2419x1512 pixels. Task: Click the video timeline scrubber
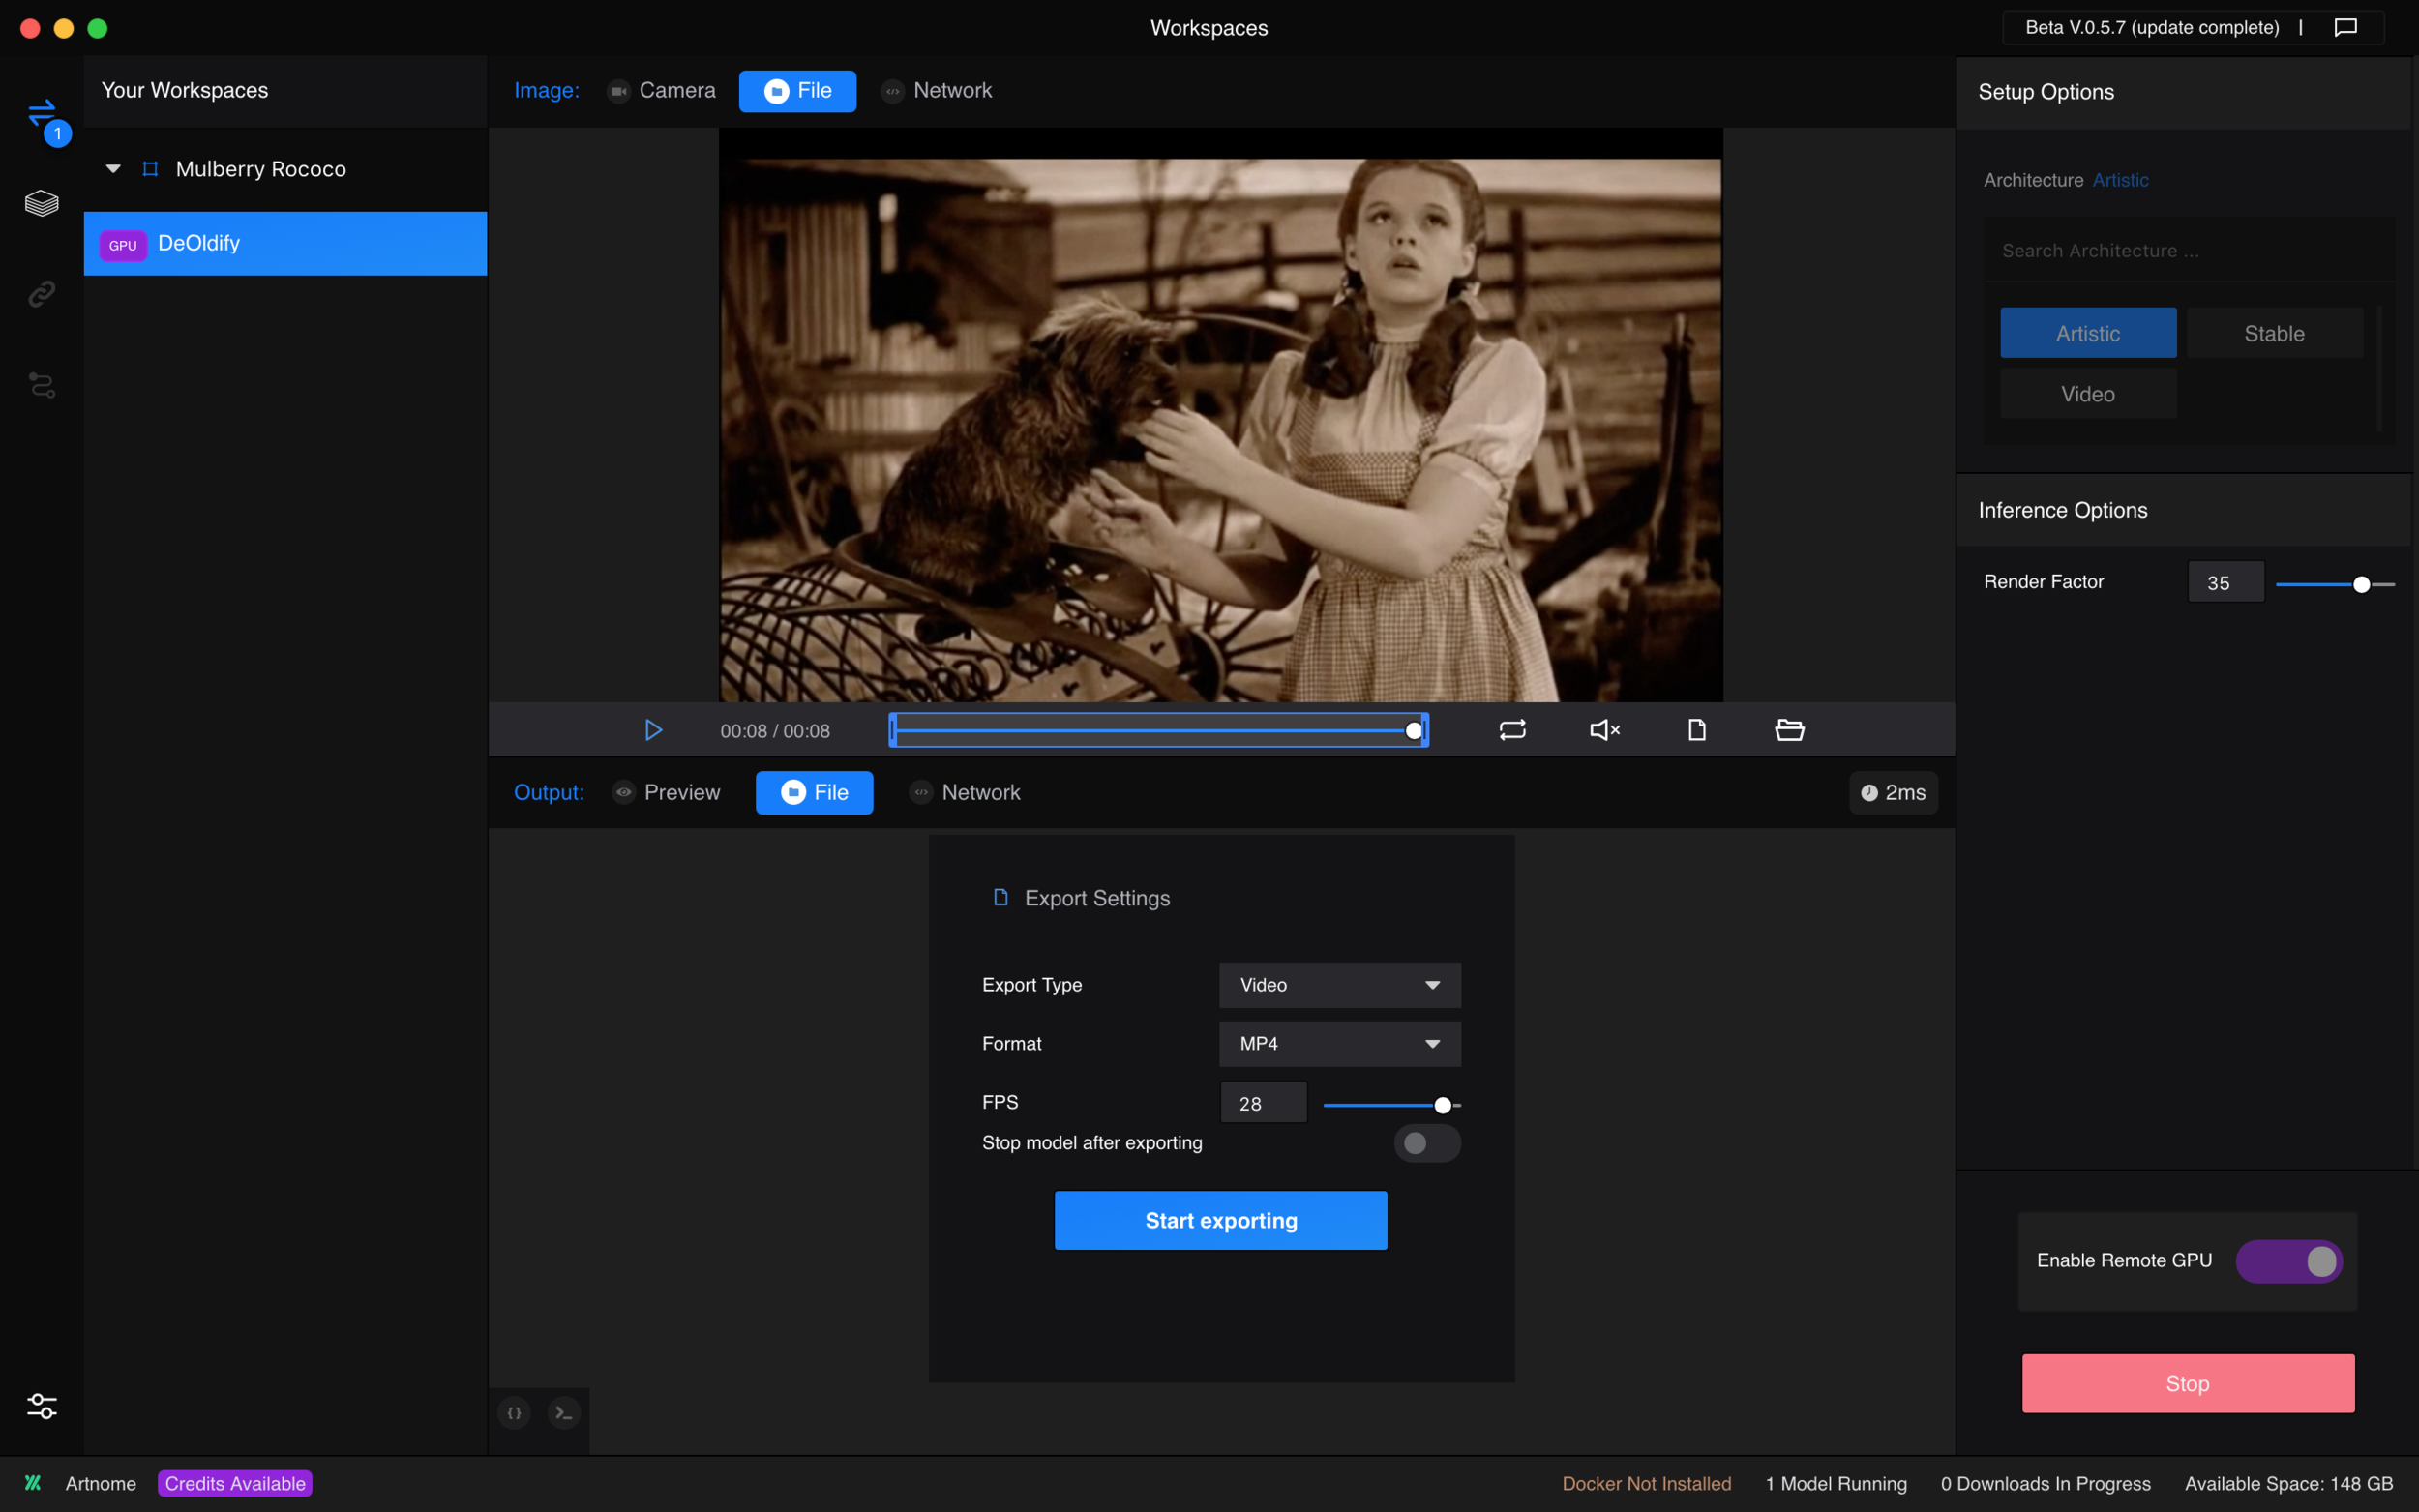(x=1158, y=730)
